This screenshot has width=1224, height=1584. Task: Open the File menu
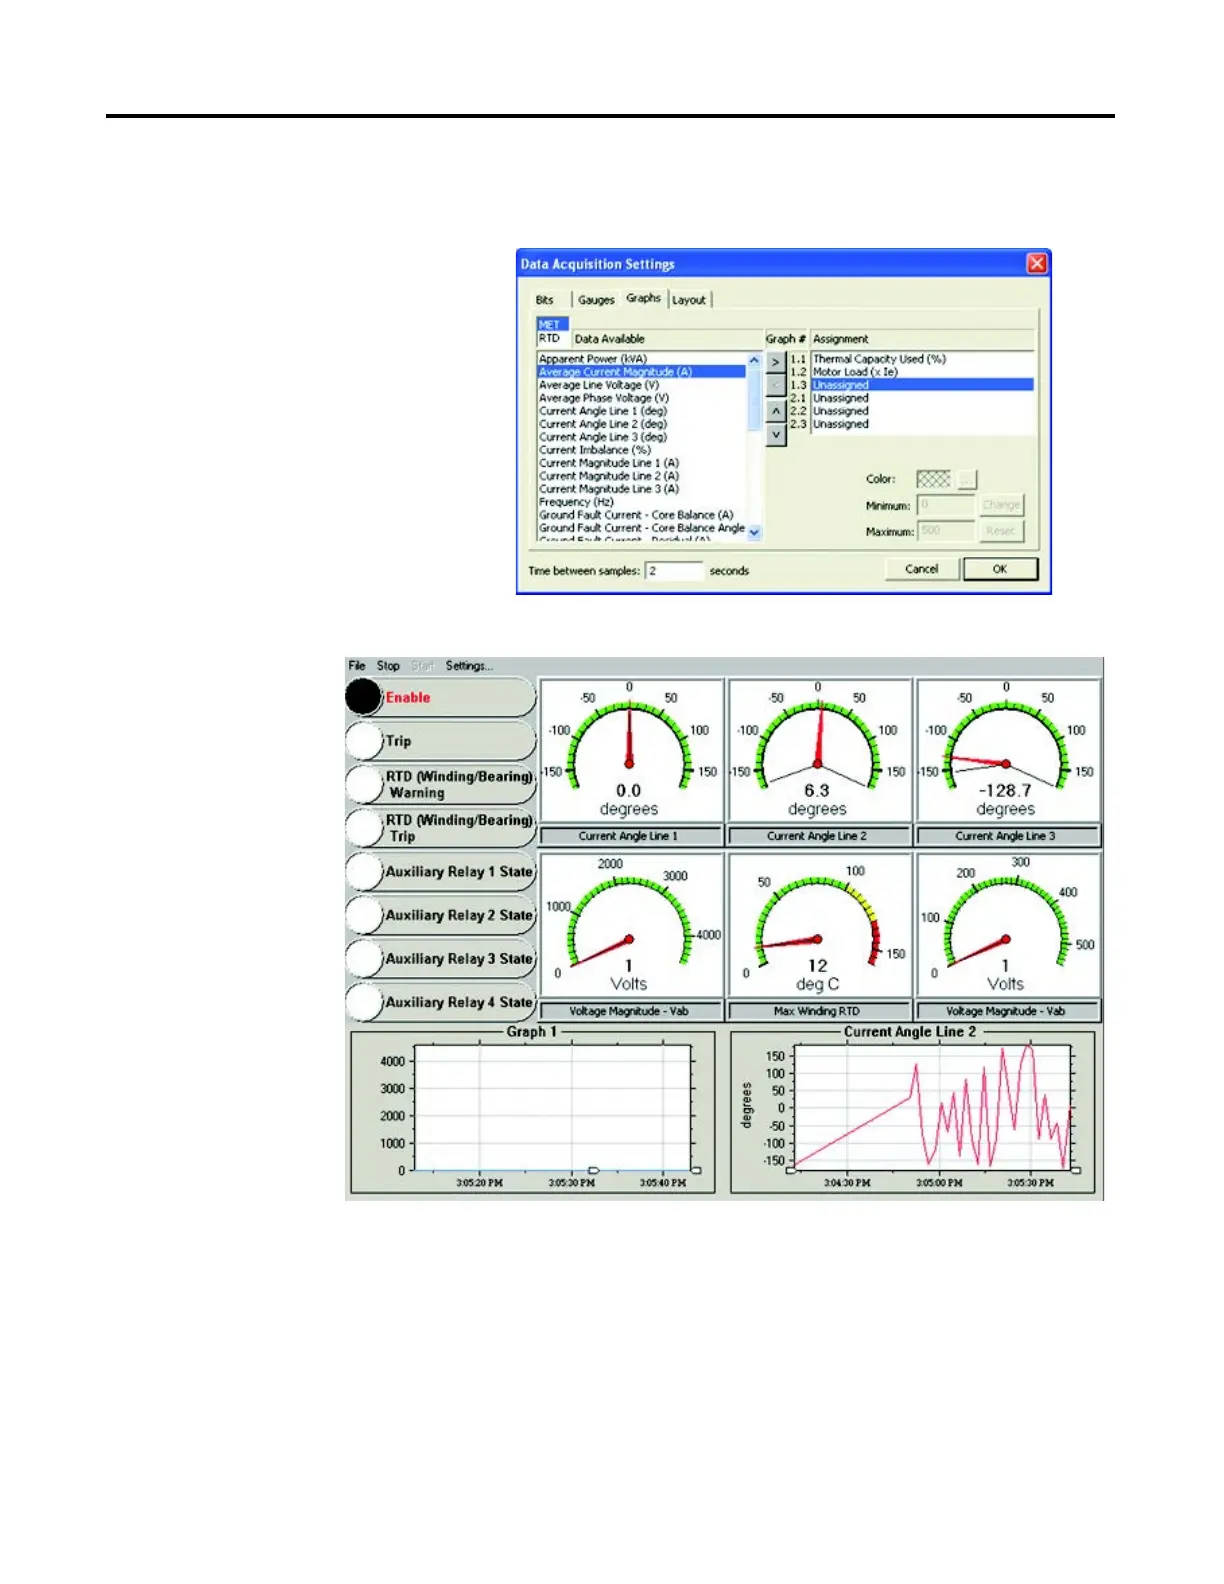click(x=357, y=666)
